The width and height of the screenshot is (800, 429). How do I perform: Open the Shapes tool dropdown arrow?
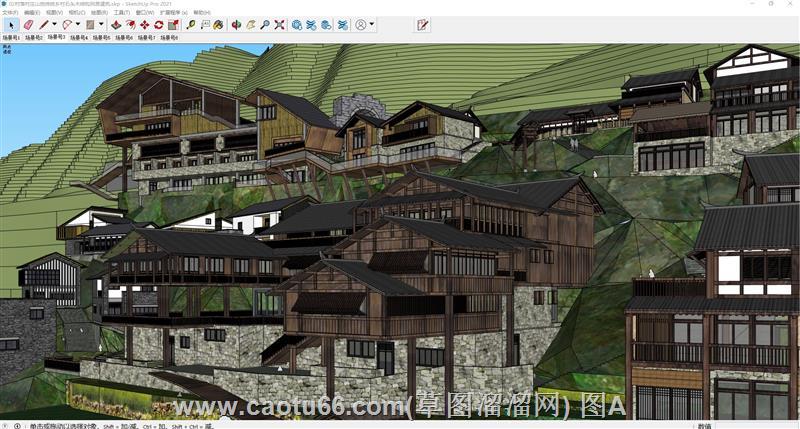101,24
